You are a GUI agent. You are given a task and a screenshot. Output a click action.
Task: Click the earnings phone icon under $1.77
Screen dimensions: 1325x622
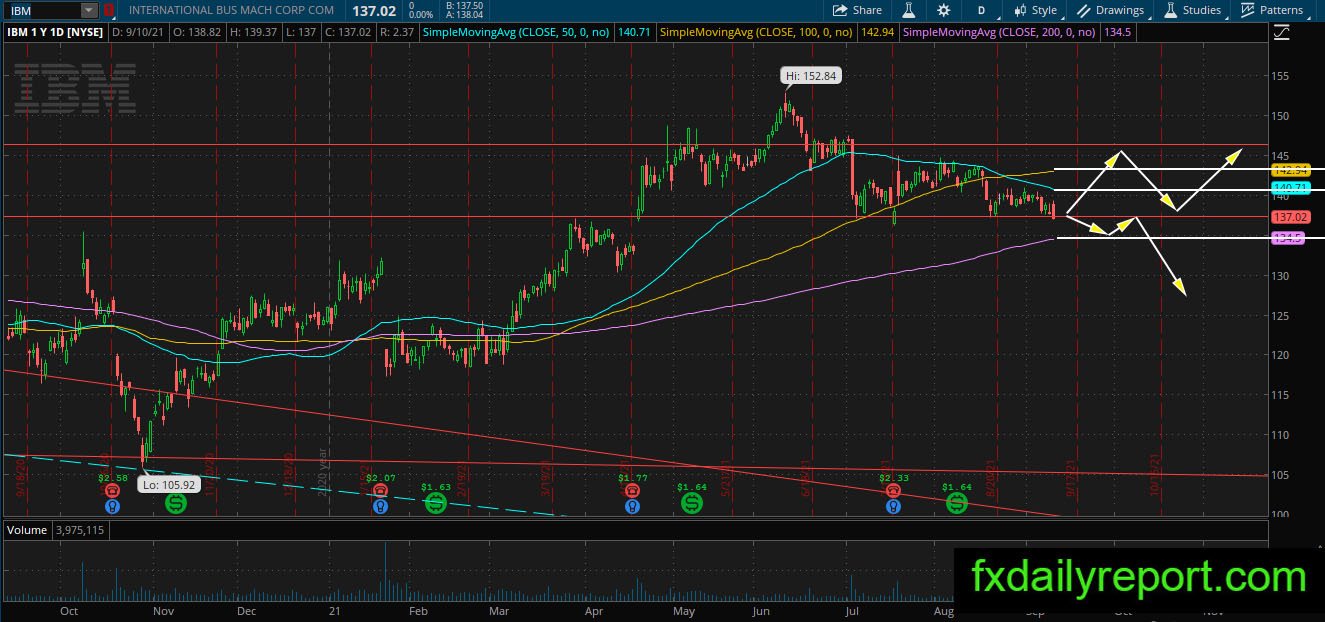(x=631, y=492)
